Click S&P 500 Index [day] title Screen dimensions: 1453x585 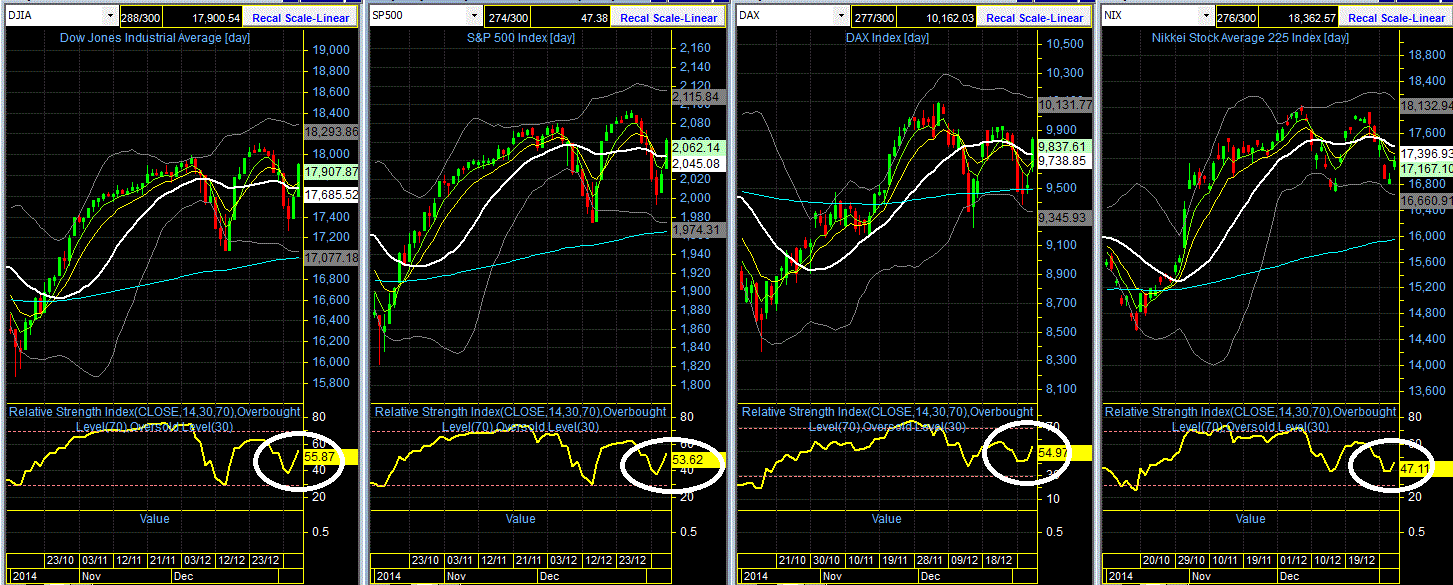(x=520, y=36)
